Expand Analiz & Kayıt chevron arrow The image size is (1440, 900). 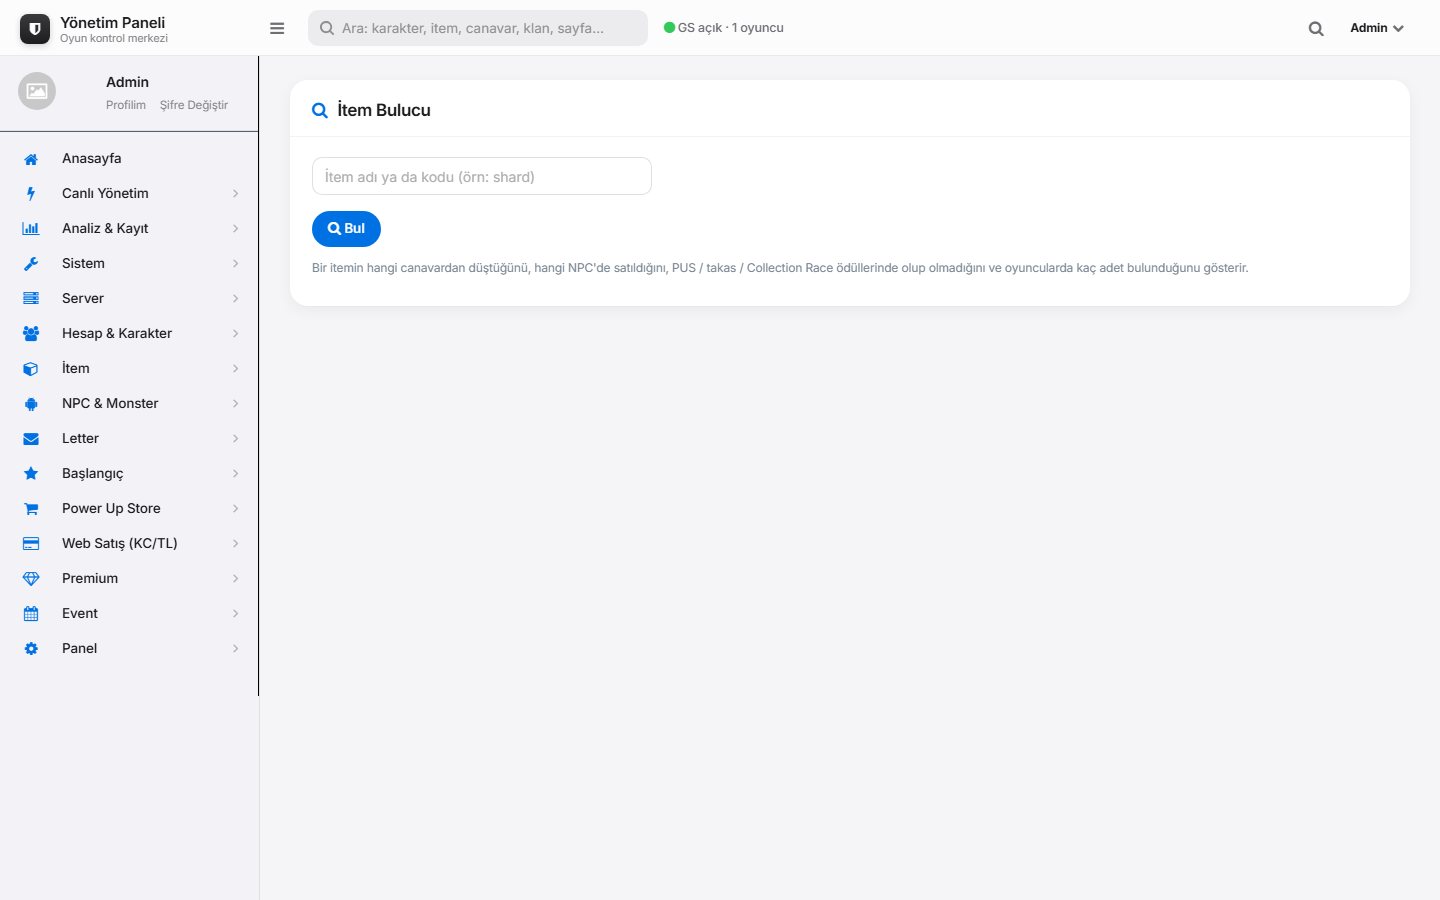coord(236,229)
